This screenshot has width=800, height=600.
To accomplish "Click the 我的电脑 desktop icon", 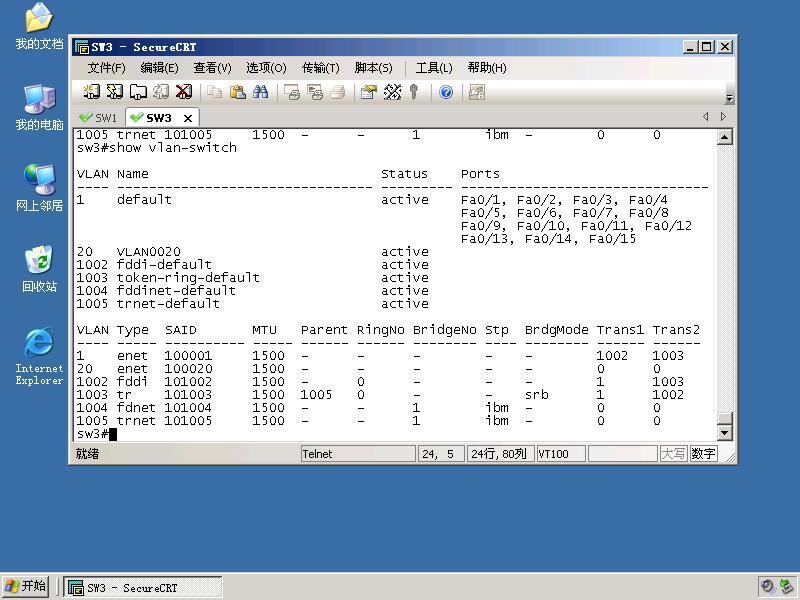I will coord(39,108).
